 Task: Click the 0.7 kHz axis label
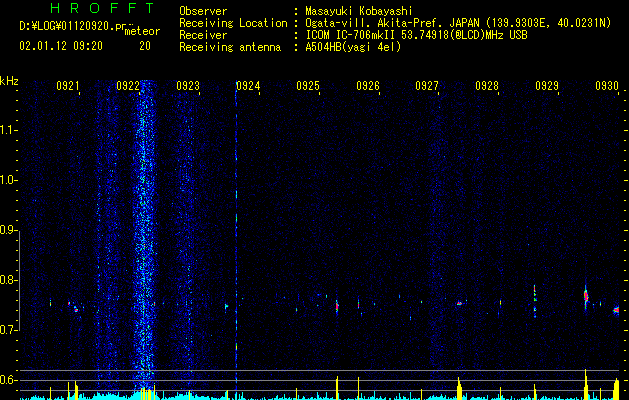click(x=9, y=330)
